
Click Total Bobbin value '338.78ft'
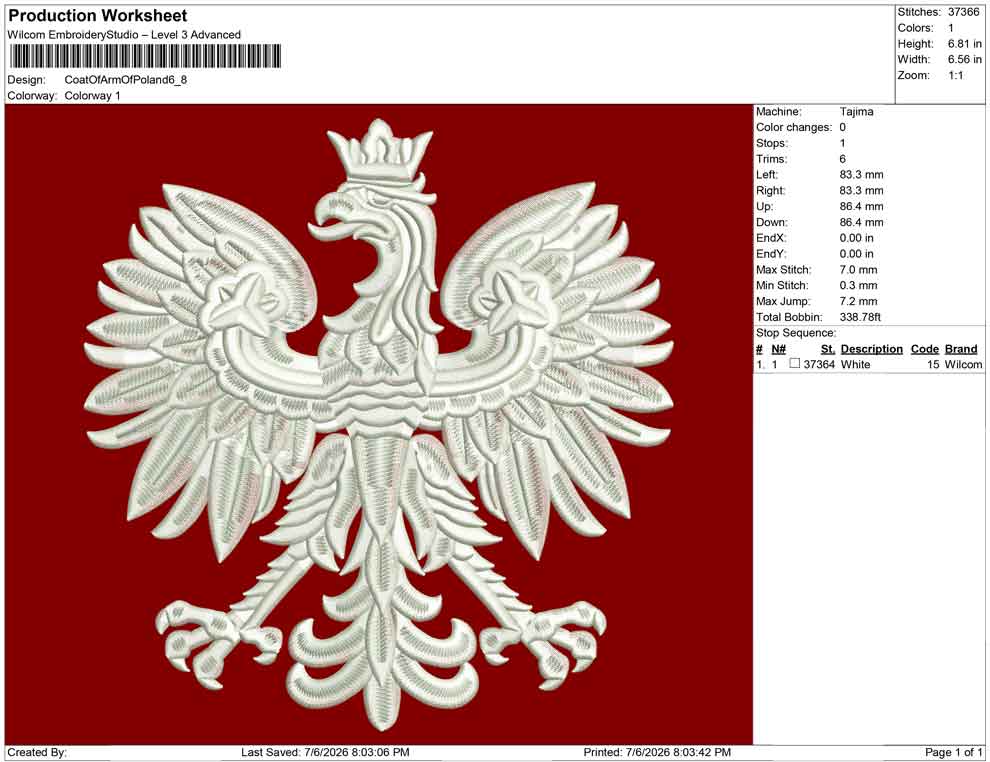[860, 317]
